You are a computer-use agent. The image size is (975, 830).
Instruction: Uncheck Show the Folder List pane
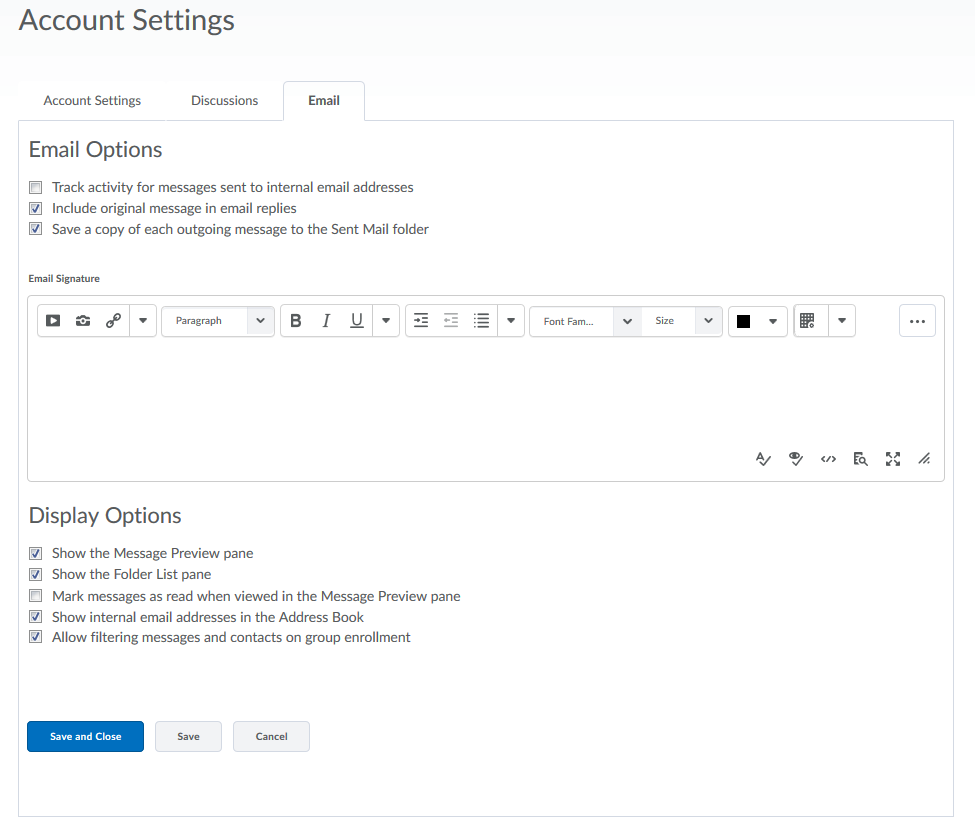pyautogui.click(x=36, y=574)
